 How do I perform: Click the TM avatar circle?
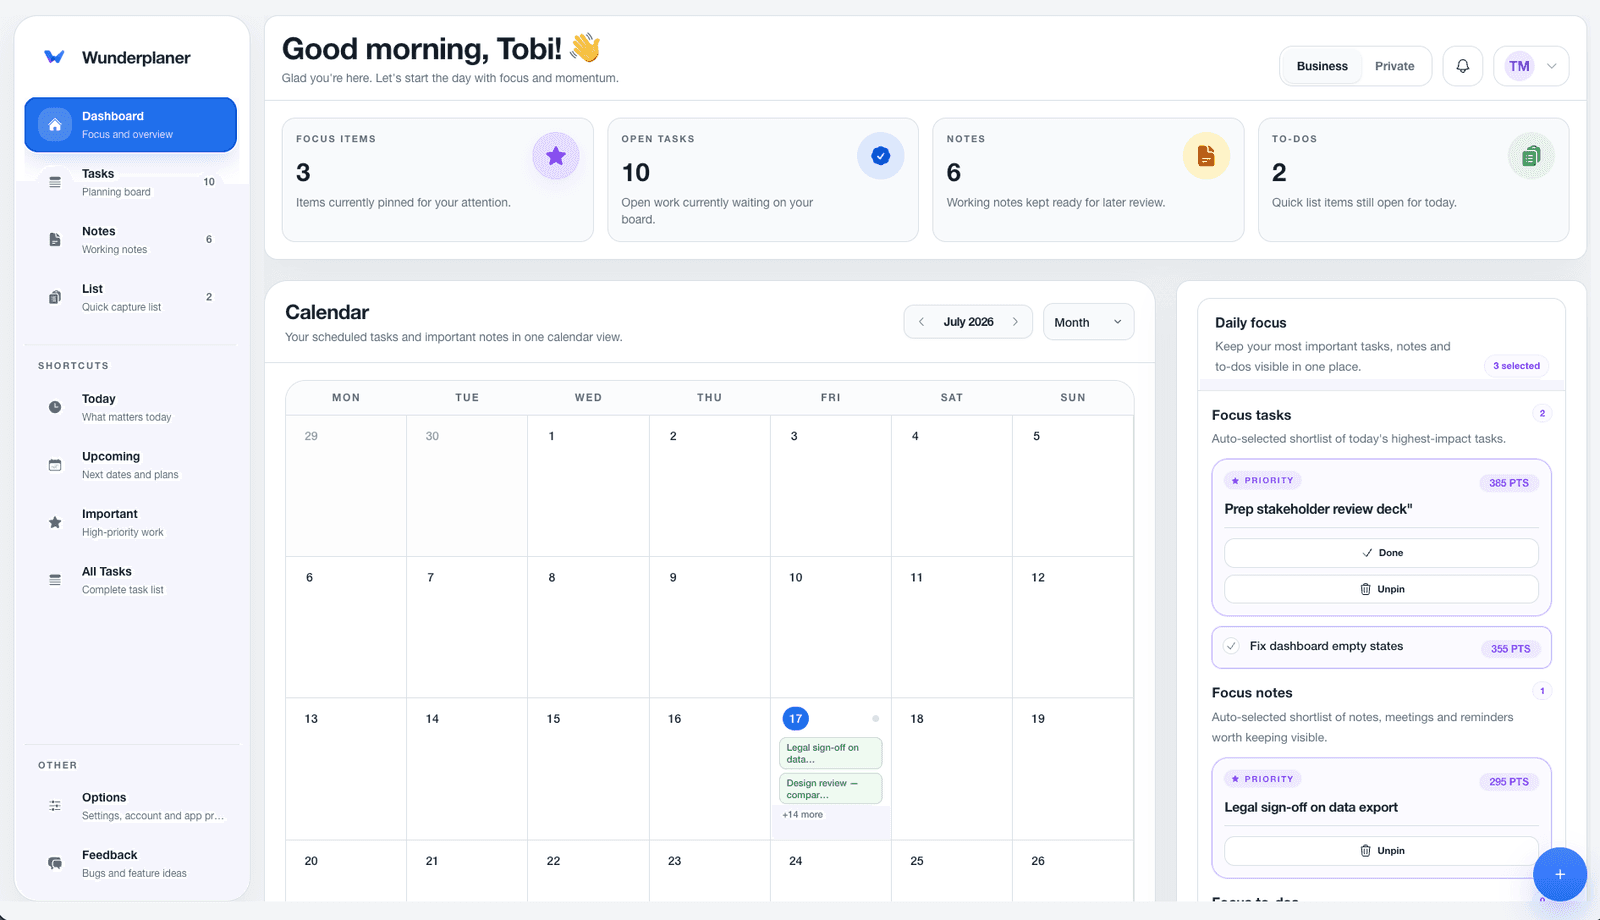click(x=1519, y=66)
